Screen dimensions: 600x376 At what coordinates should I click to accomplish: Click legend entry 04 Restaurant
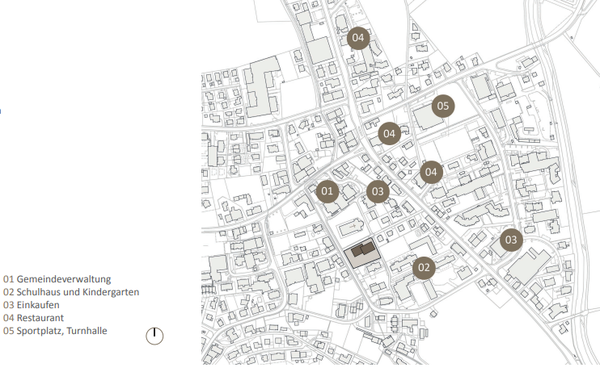pyautogui.click(x=34, y=318)
